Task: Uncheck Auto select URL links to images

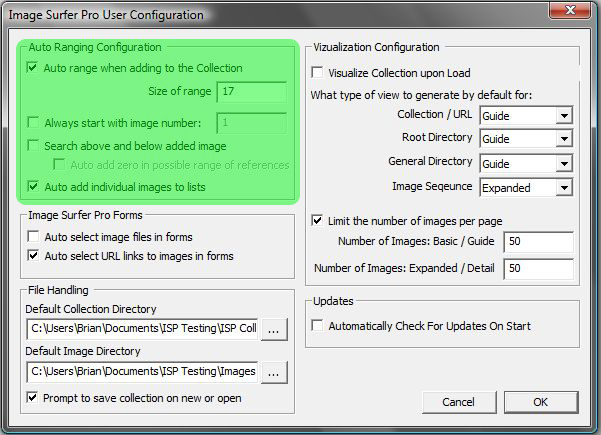Action: coord(33,255)
